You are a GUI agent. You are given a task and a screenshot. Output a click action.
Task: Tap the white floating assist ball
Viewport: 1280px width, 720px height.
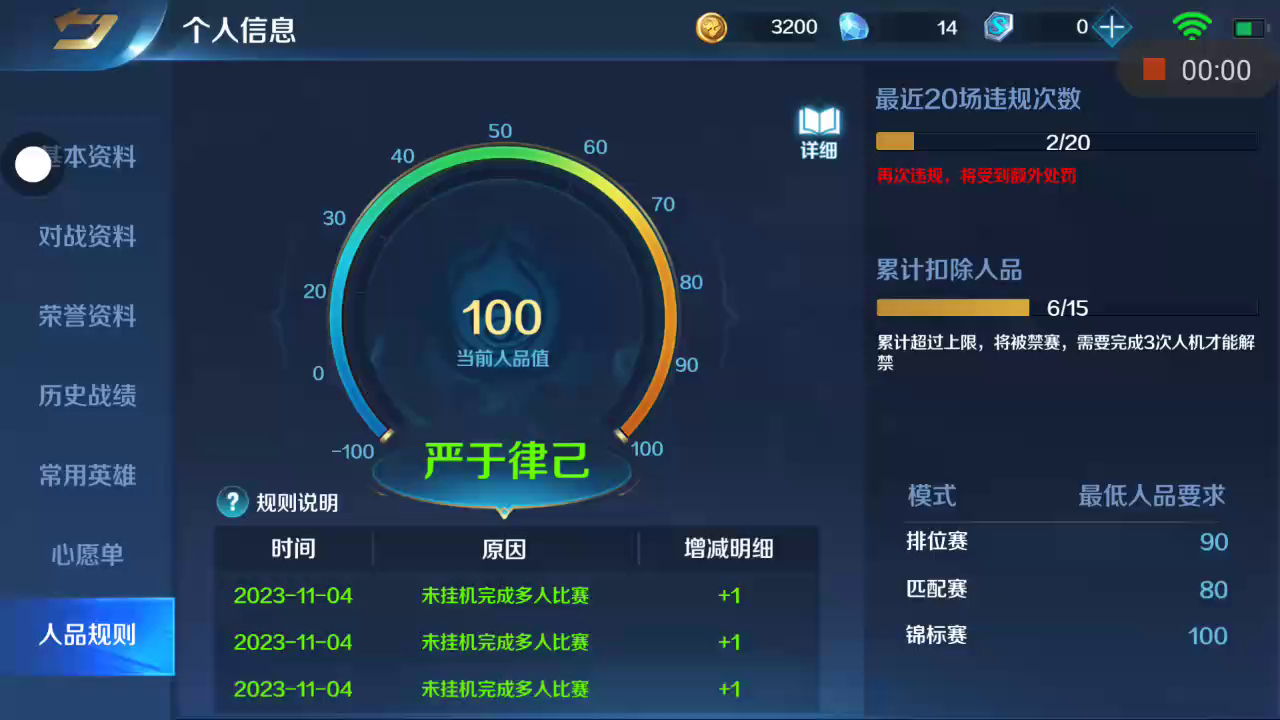point(33,164)
